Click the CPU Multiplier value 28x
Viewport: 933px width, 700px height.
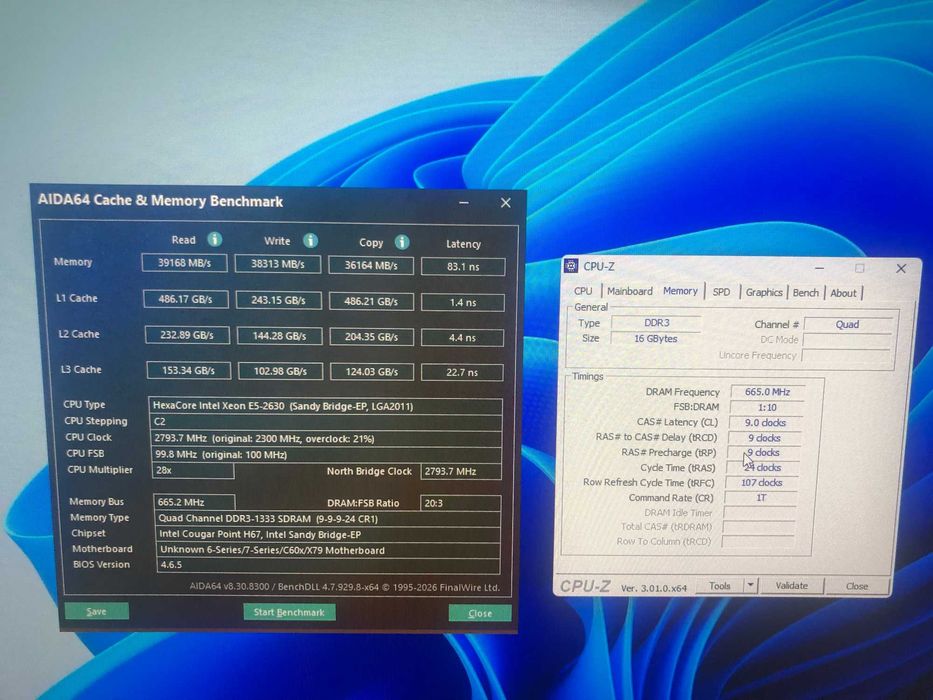193,470
